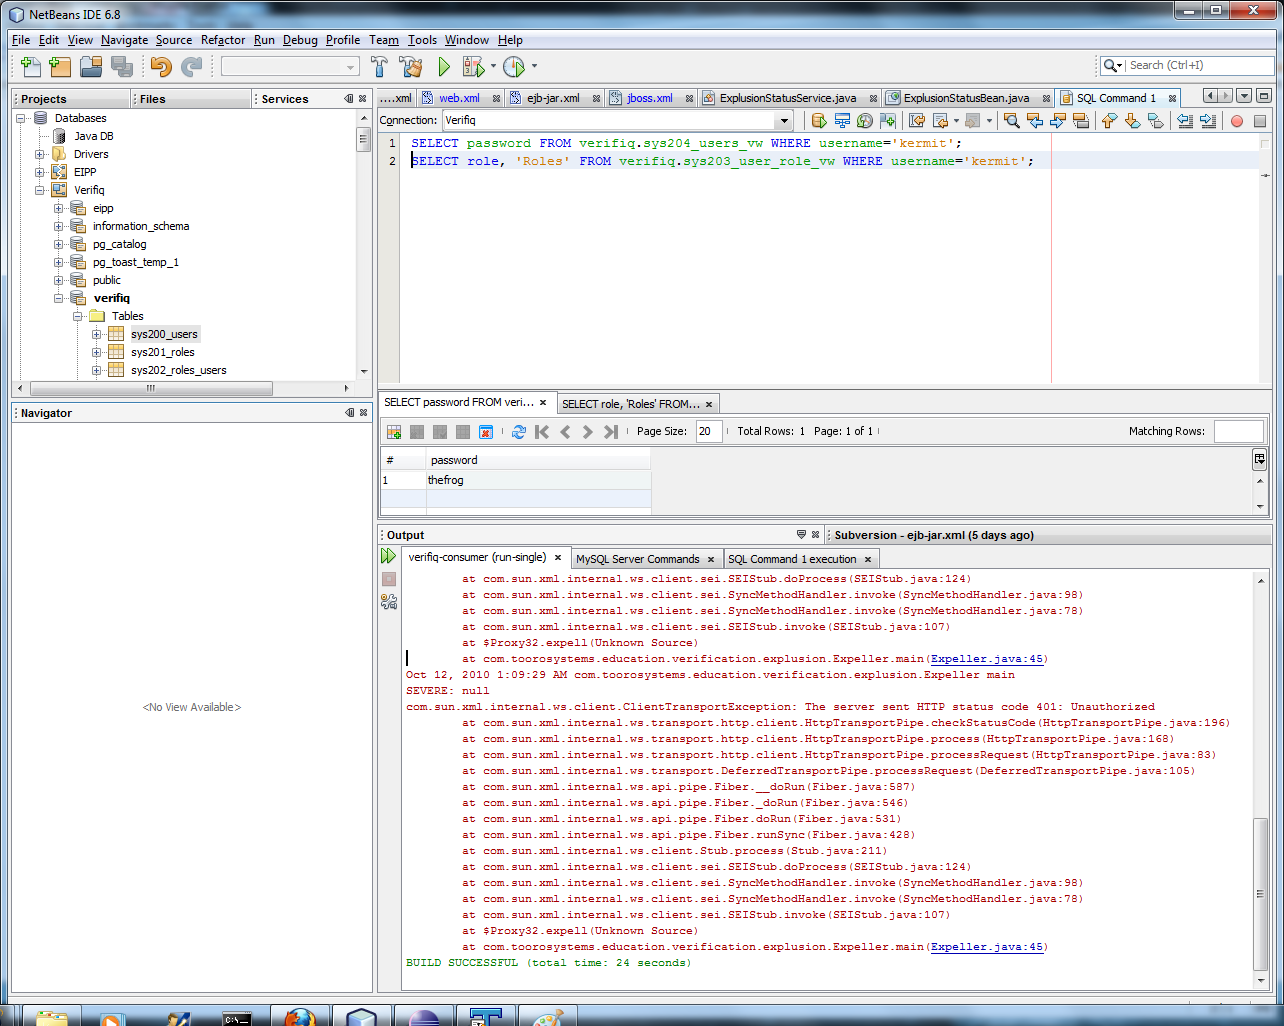The height and width of the screenshot is (1026, 1284).
Task: Collapse the Databases tree node
Action: tap(21, 118)
